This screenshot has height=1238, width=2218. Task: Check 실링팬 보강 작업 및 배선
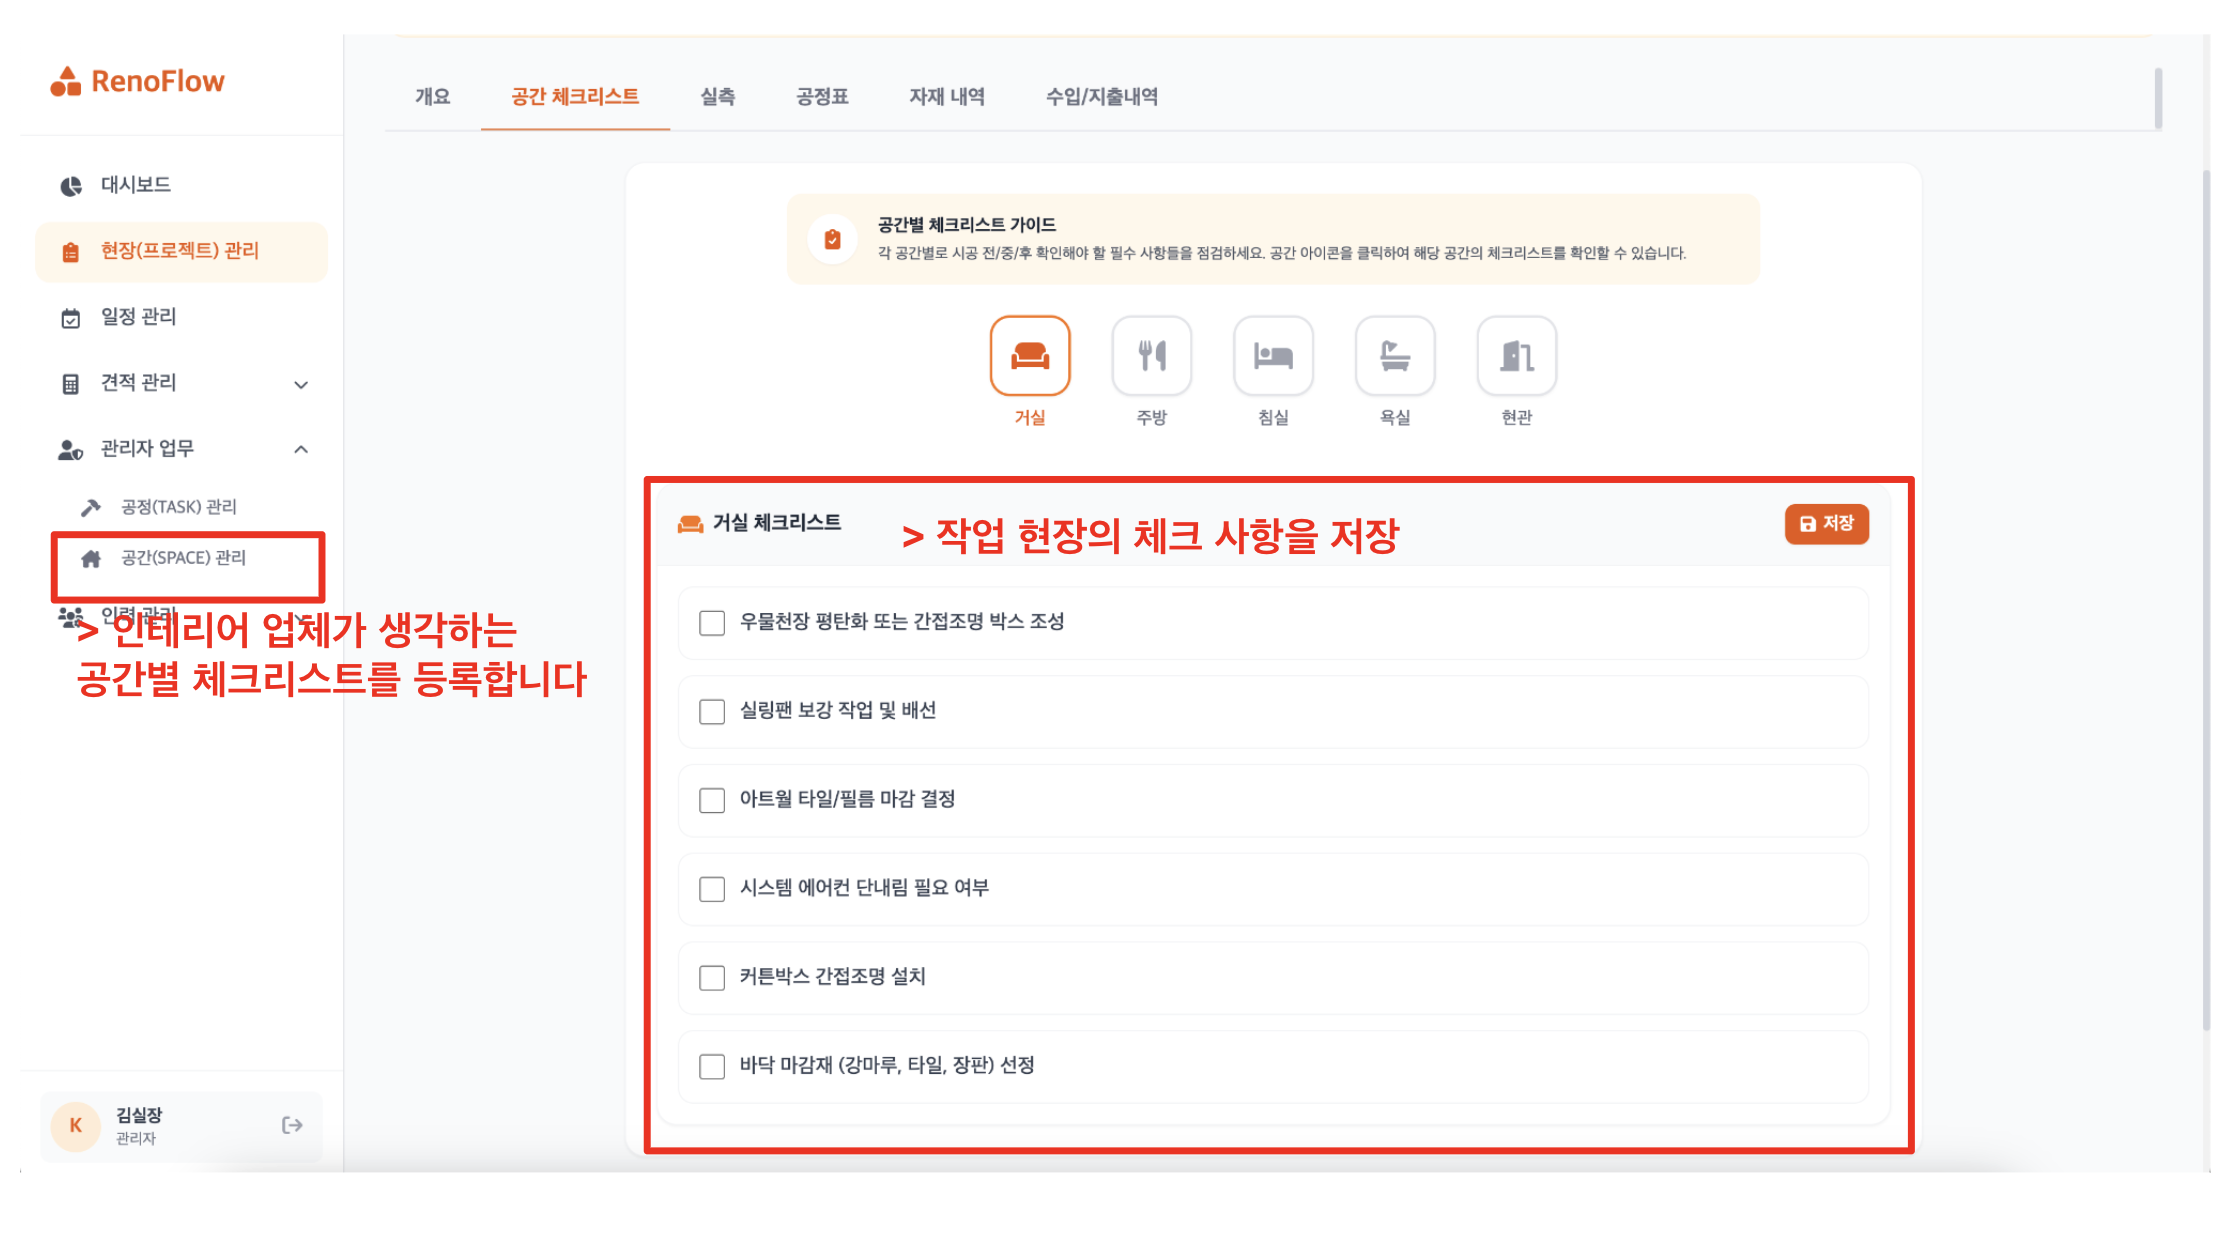pos(712,712)
